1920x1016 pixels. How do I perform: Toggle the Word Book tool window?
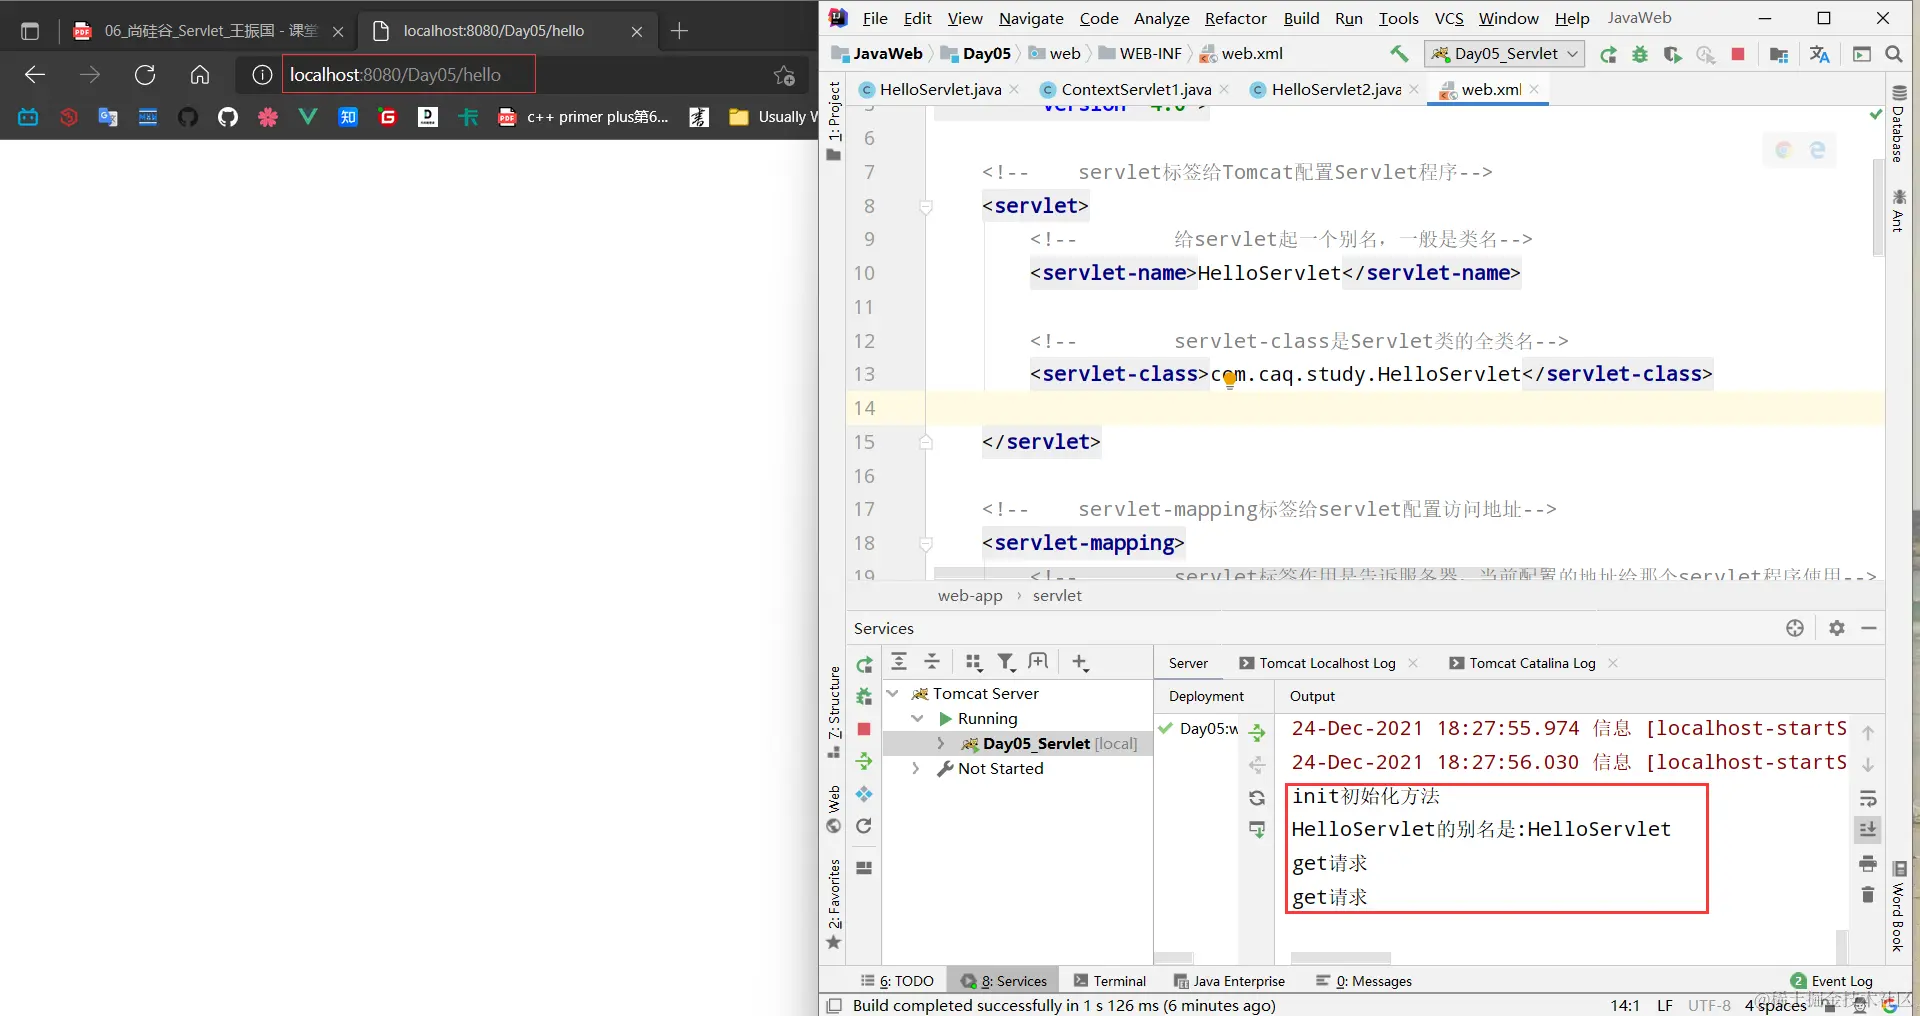pos(1898,907)
